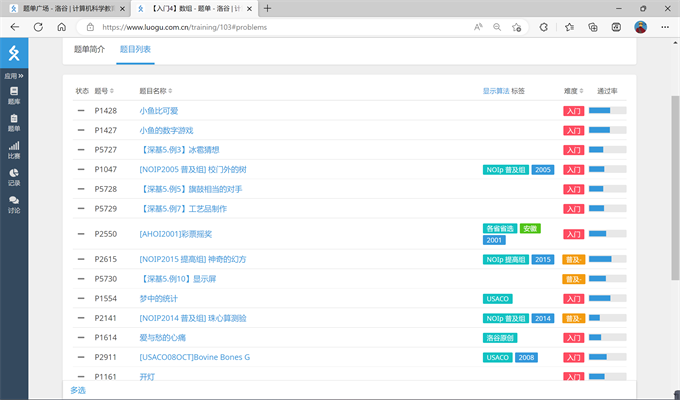Screen dimensions: 680x400
Task: Open 记录 records sidebar icon
Action: 14,177
